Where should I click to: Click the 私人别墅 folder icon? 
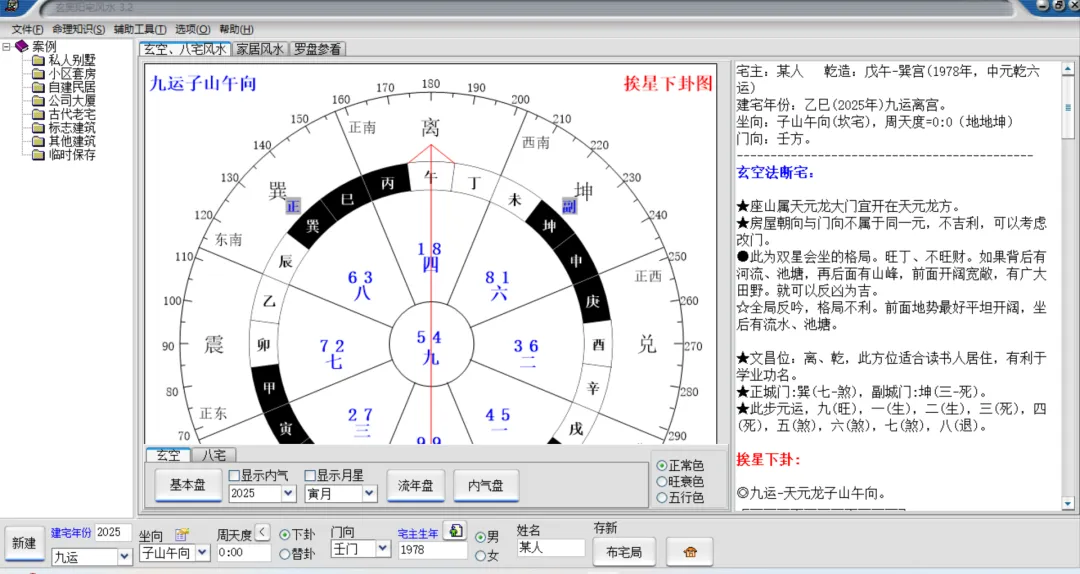click(39, 60)
